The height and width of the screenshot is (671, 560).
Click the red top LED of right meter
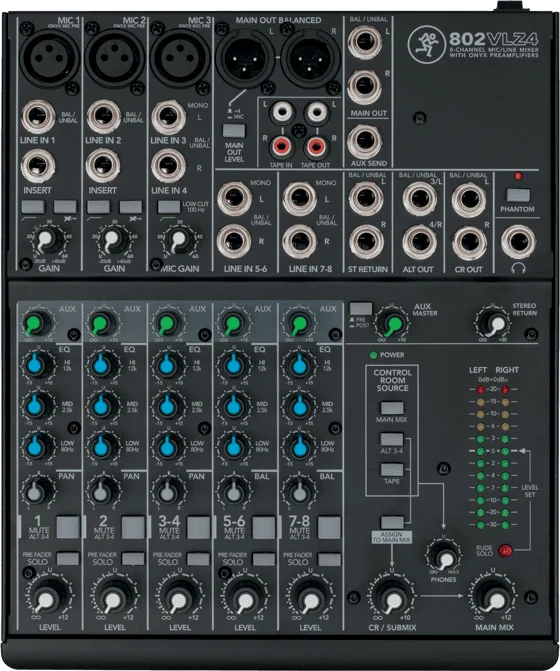pos(505,389)
